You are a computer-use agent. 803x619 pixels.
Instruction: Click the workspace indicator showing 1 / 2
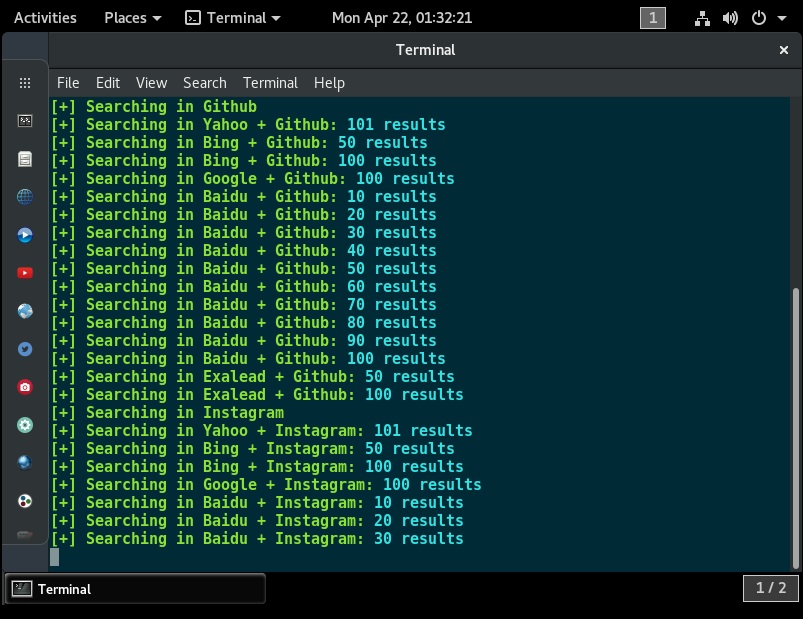(x=770, y=588)
